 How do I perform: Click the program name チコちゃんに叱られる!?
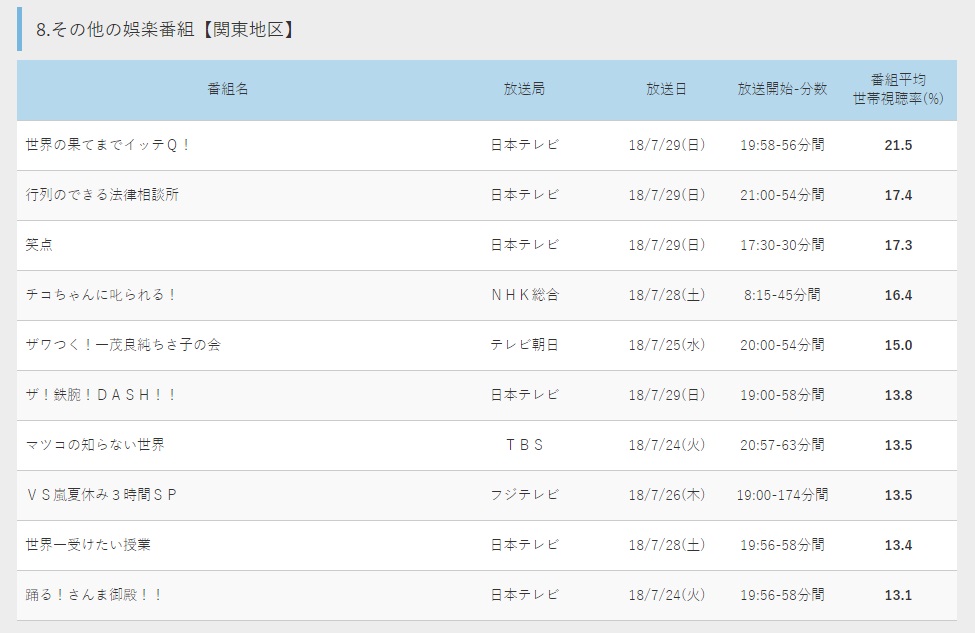click(x=101, y=295)
